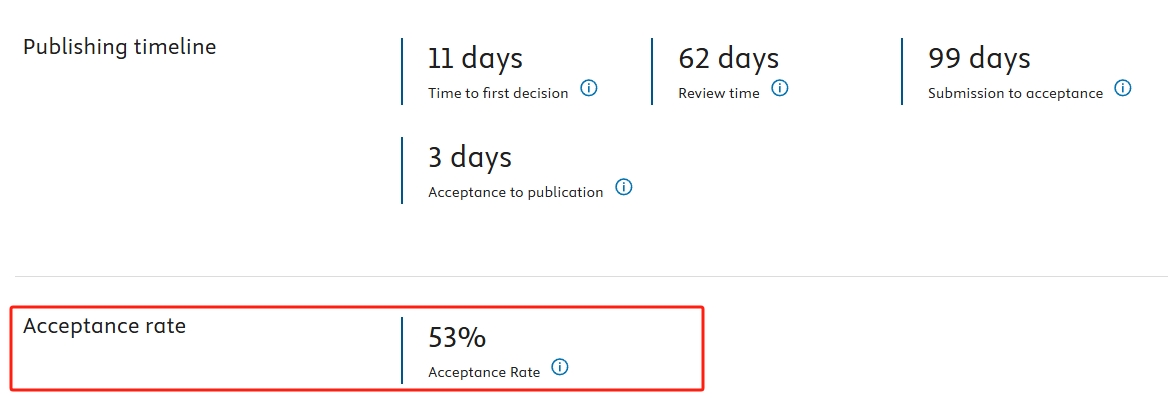Click the 3 days figure
1168x415 pixels.
[470, 157]
